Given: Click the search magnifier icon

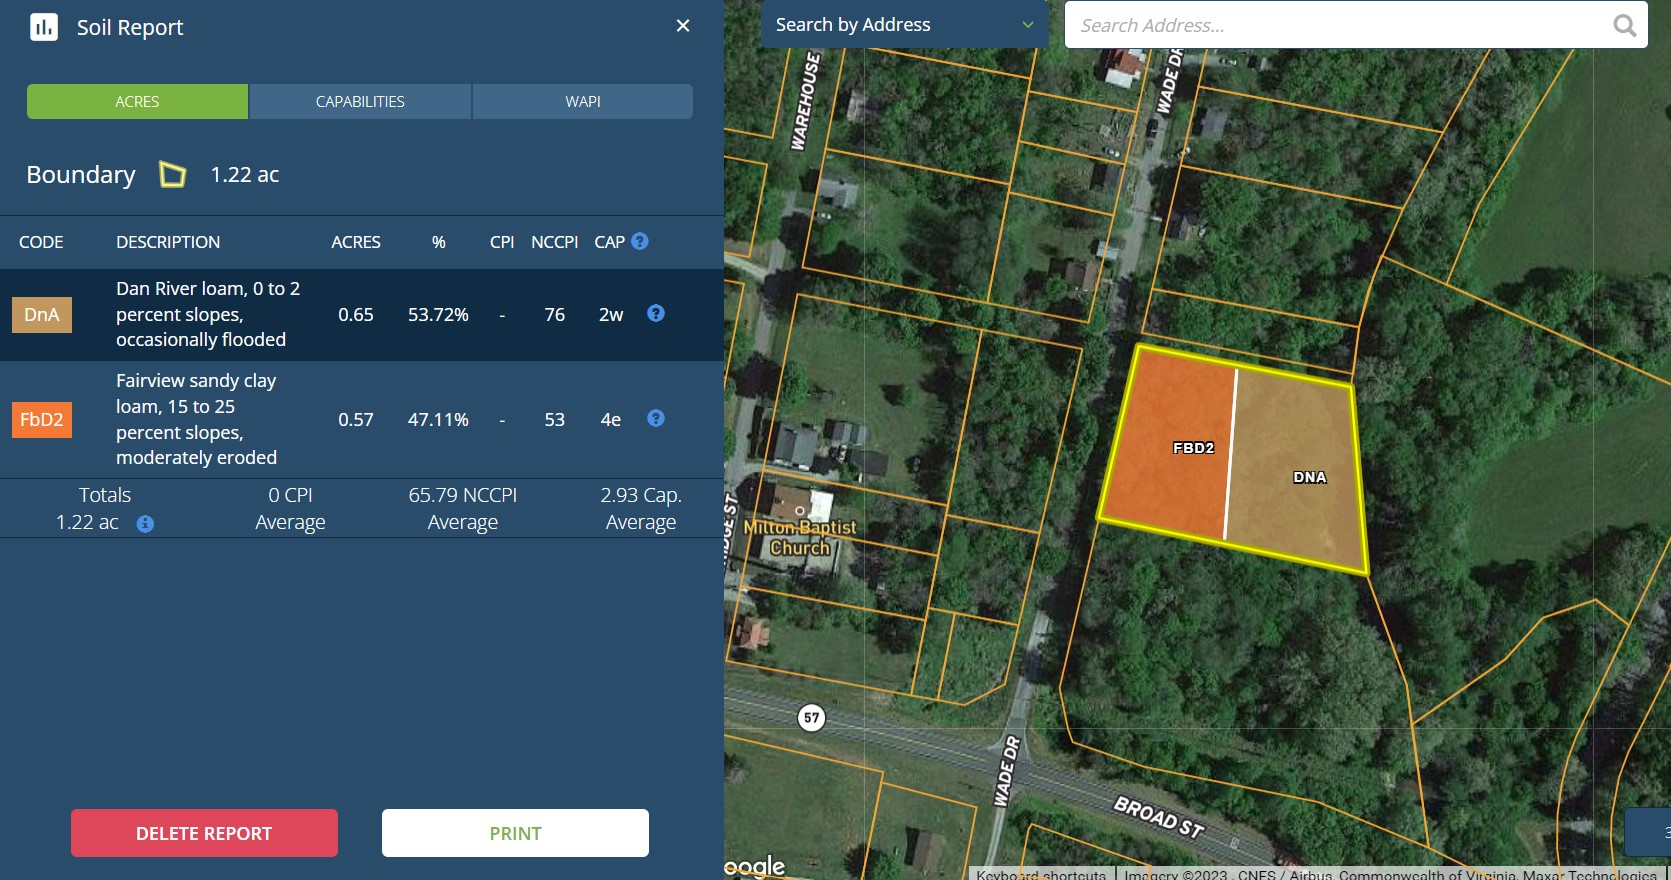Looking at the screenshot, I should pos(1625,26).
